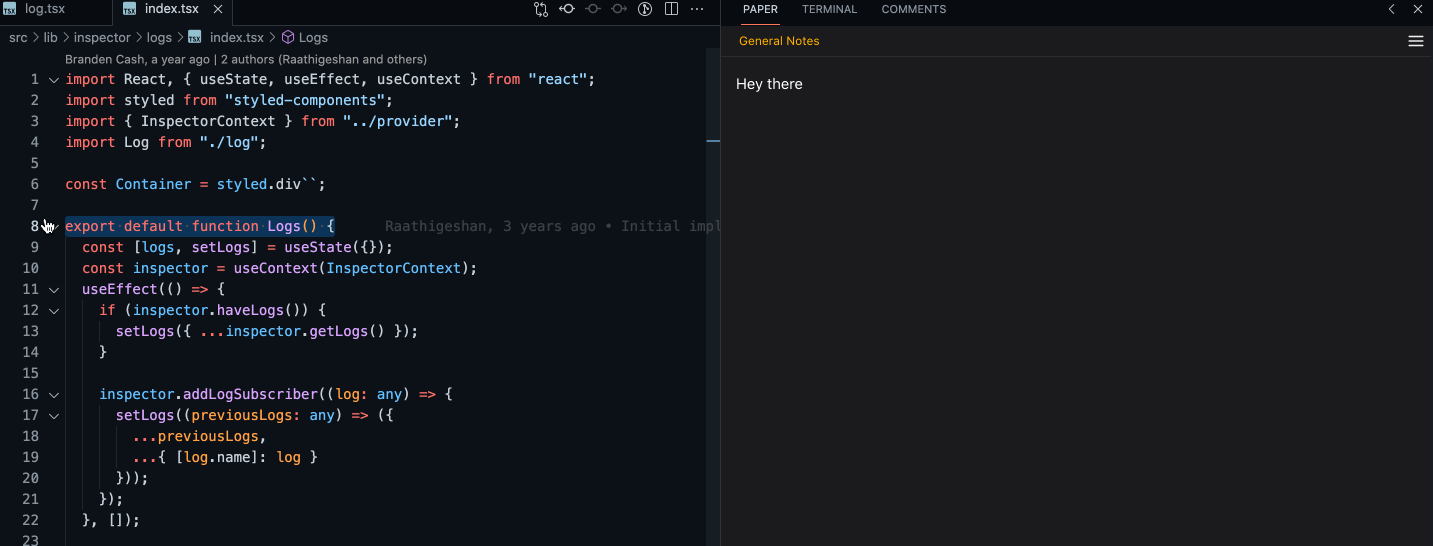1433x546 pixels.
Task: Close the side panel with the X
Action: [1417, 9]
